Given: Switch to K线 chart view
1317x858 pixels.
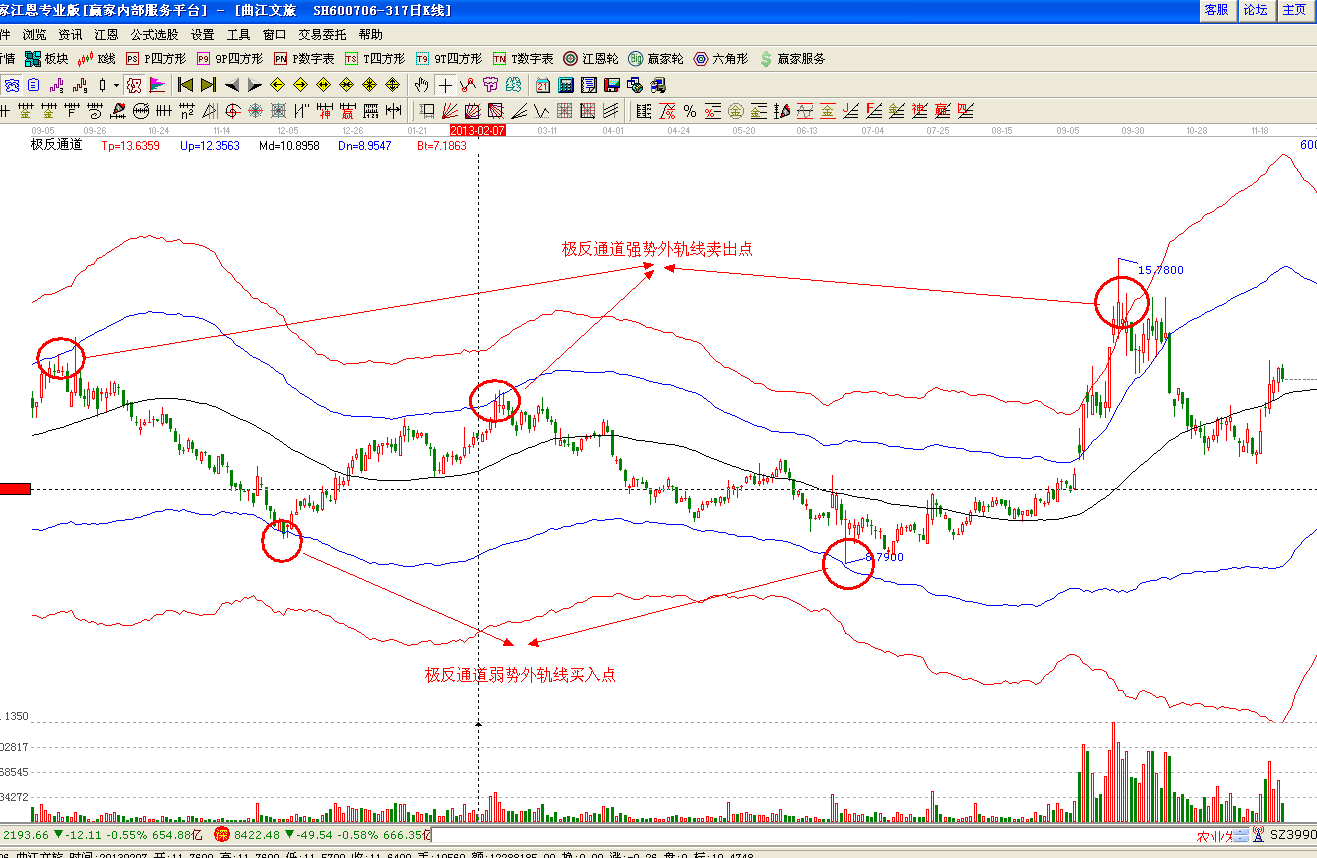Looking at the screenshot, I should click(x=96, y=59).
